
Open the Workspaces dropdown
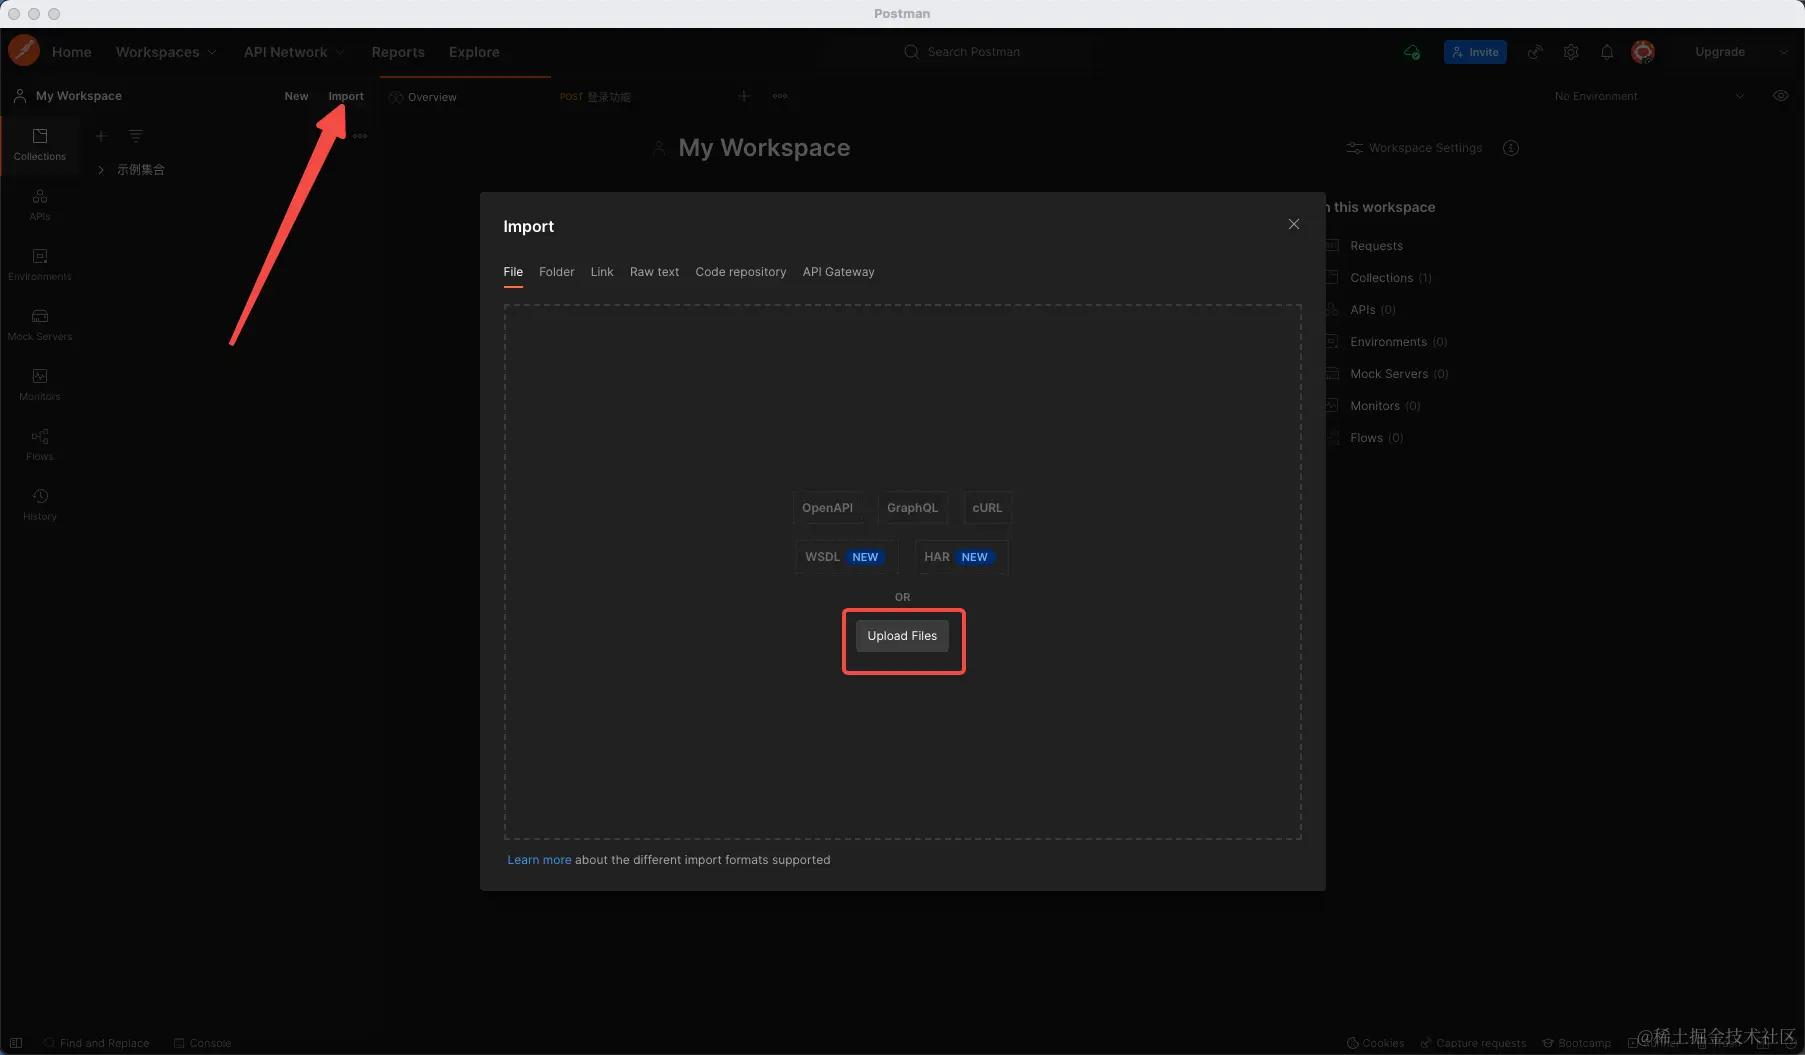click(166, 52)
